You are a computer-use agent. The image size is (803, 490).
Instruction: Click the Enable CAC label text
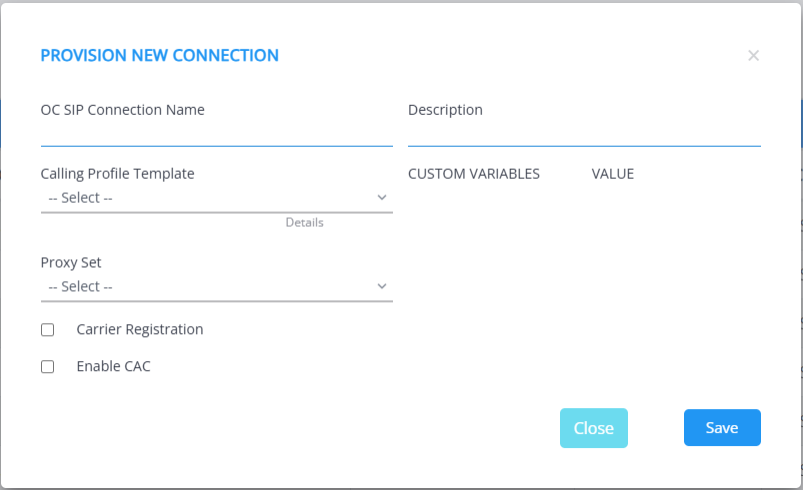click(113, 366)
